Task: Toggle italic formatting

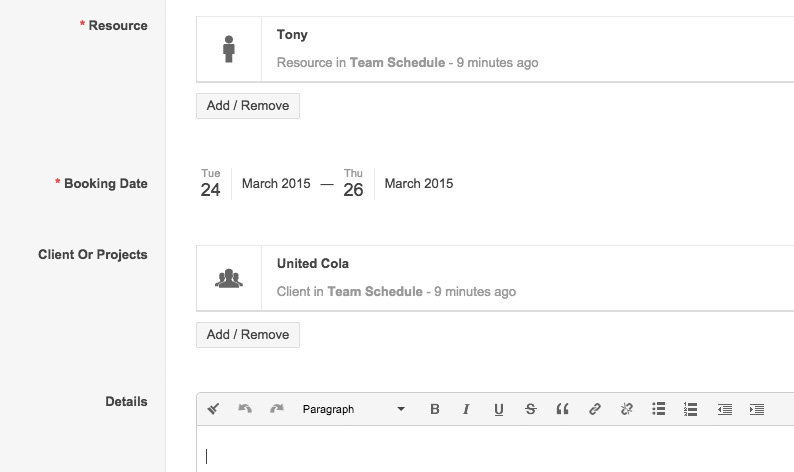Action: (x=466, y=409)
